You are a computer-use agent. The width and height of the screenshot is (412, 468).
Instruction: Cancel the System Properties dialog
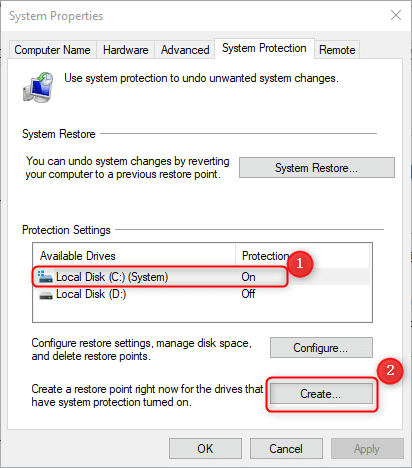click(x=286, y=449)
